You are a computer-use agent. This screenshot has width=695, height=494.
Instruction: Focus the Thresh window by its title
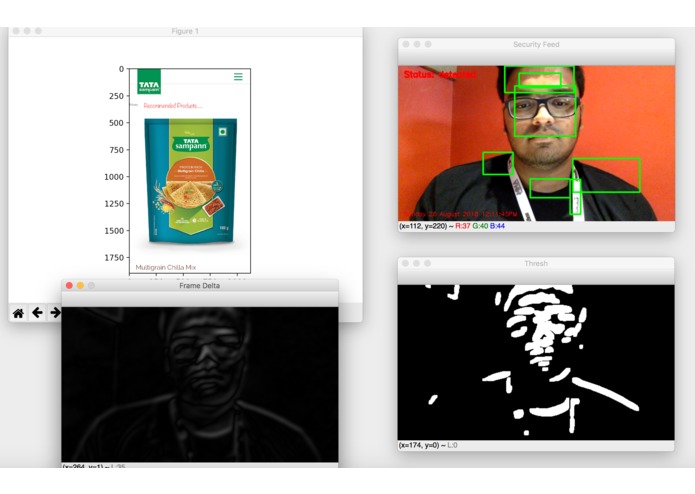536,263
